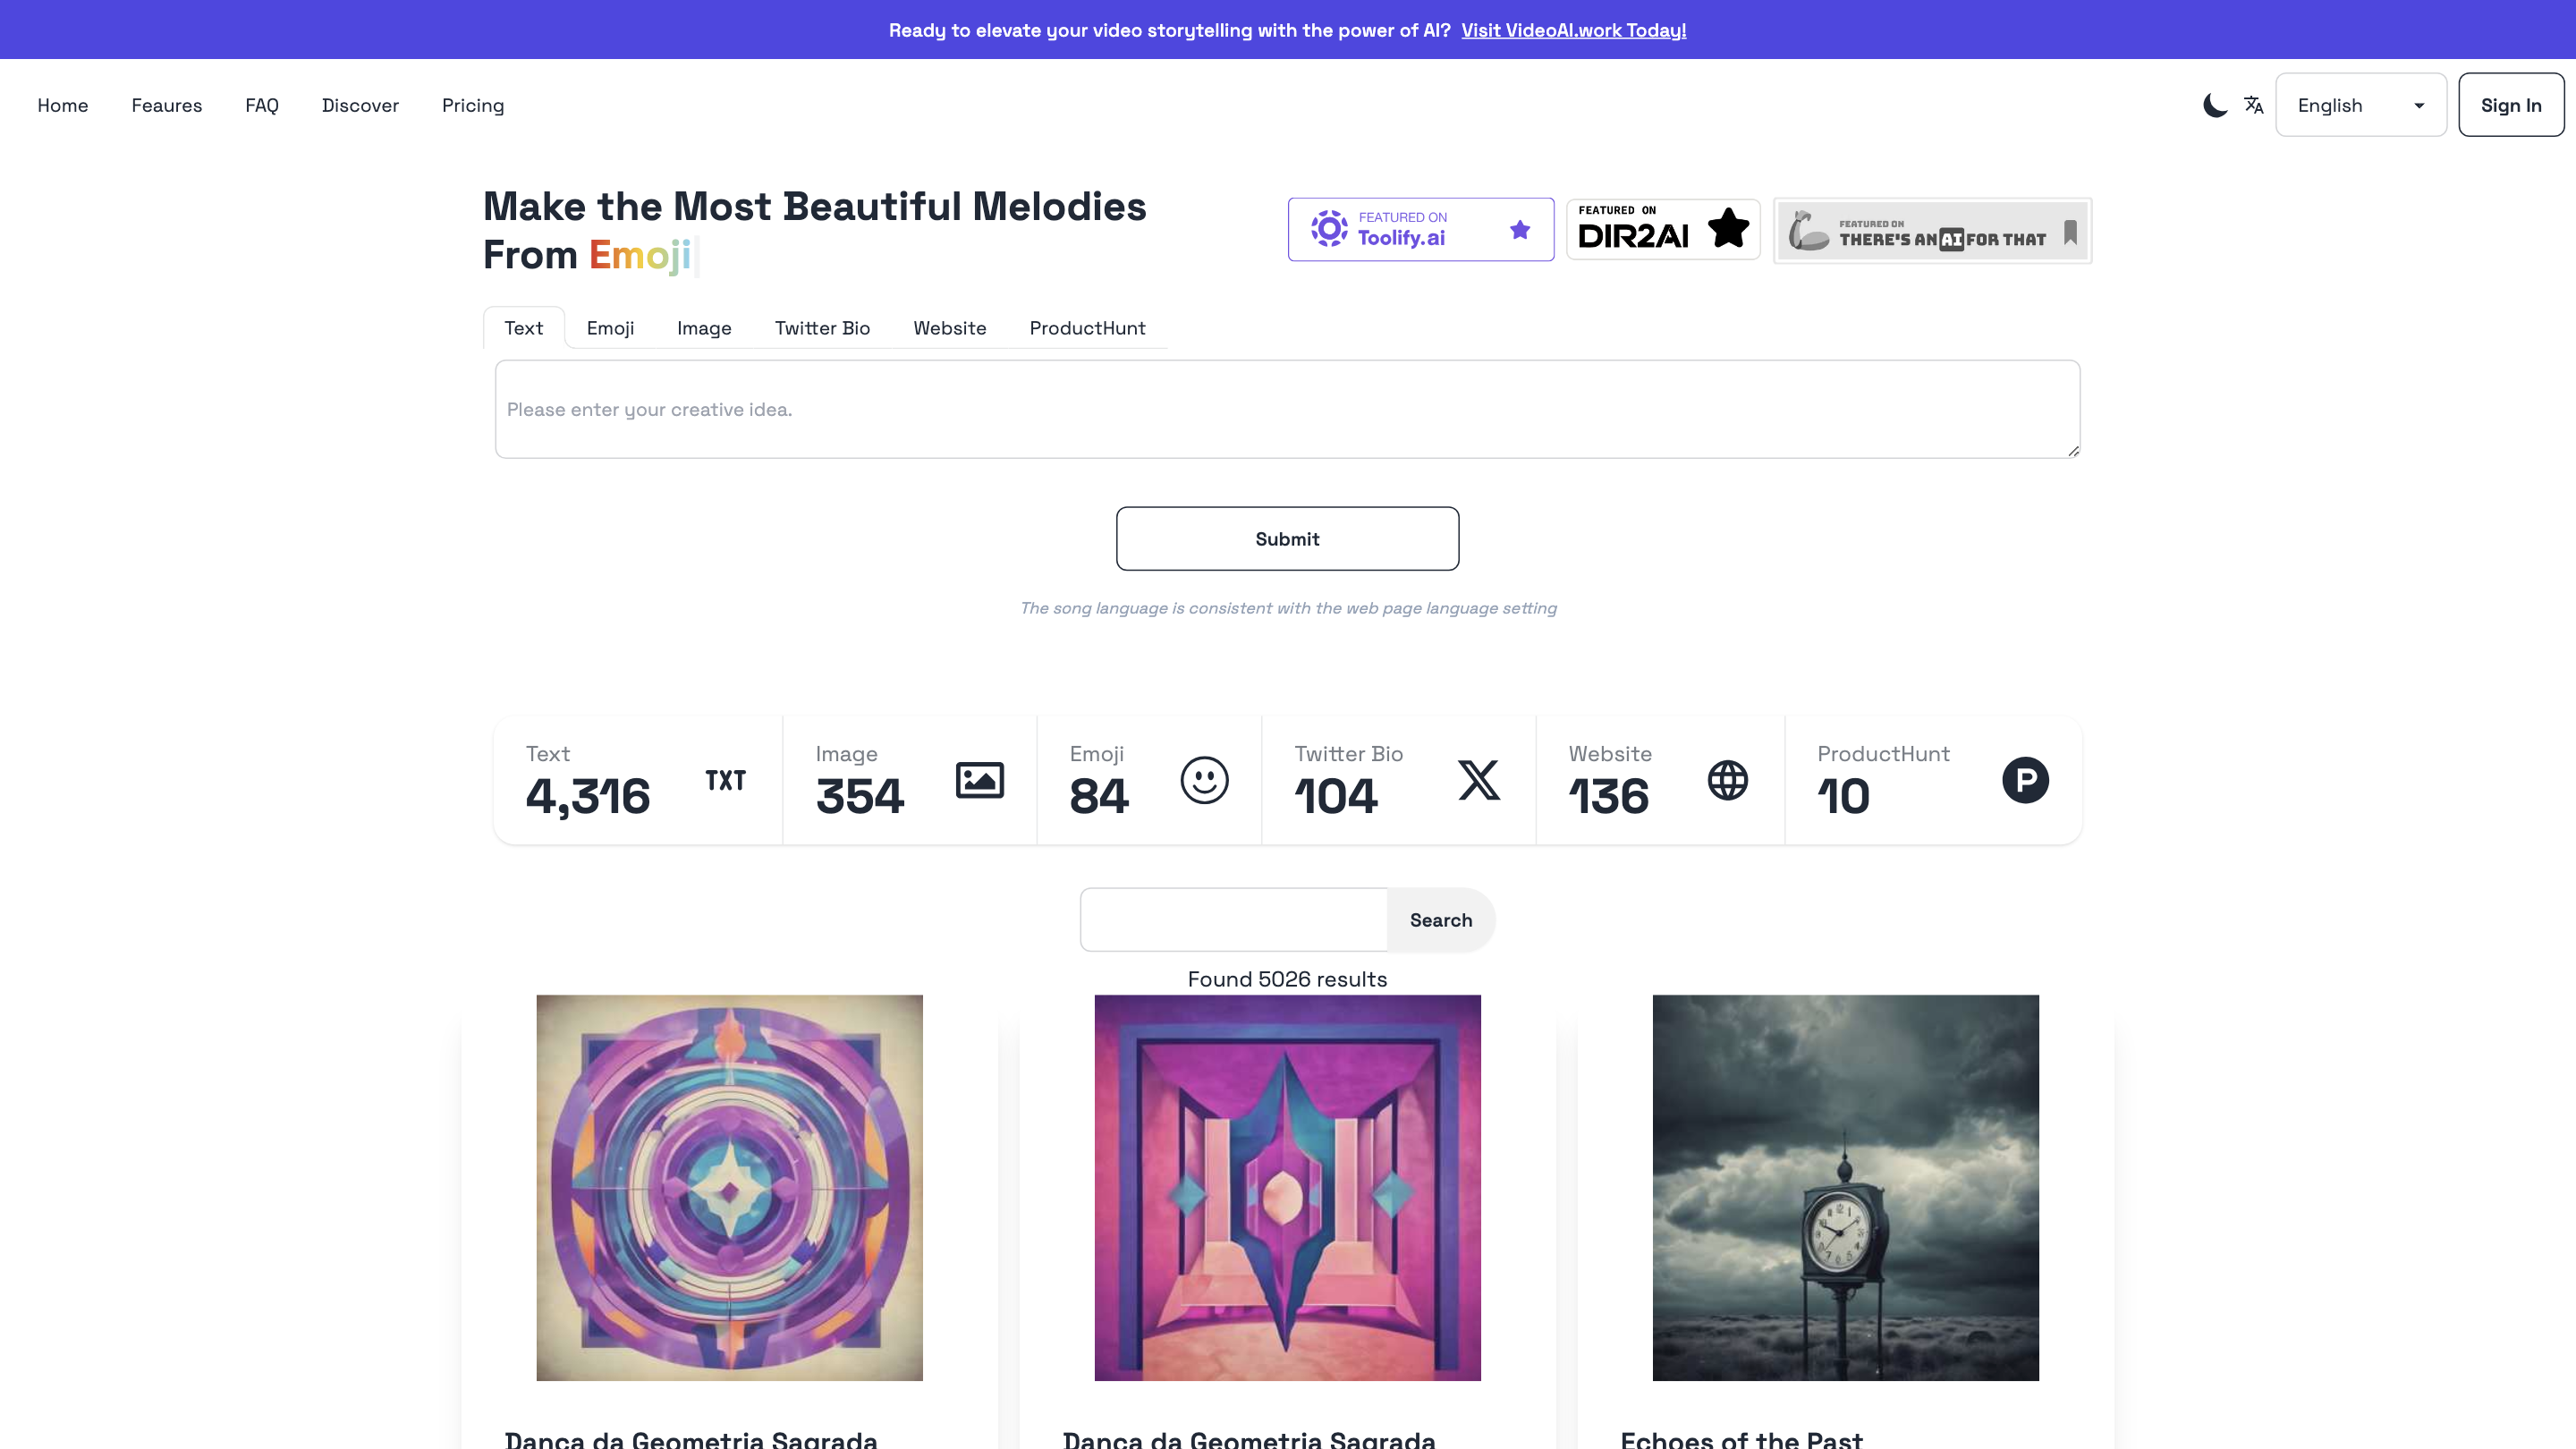2576x1449 pixels.
Task: Click the smiley icon in the Emoji stat card
Action: [x=1204, y=781]
